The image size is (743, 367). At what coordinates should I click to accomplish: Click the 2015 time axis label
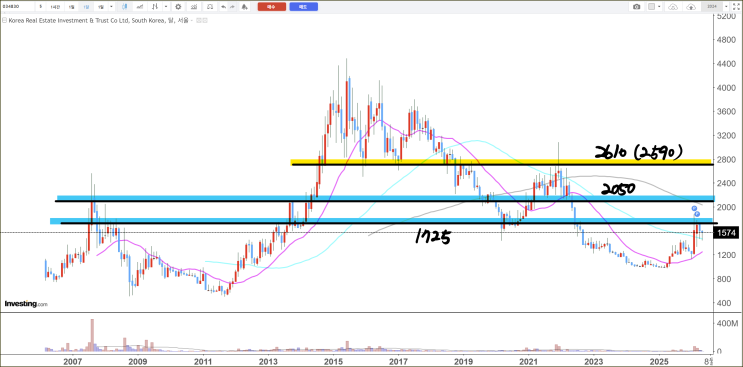tap(333, 361)
